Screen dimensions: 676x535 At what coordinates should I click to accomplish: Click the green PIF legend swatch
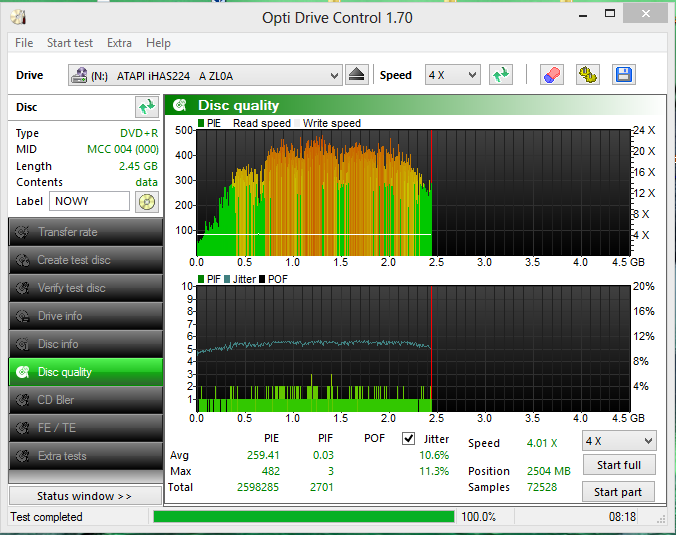201,279
